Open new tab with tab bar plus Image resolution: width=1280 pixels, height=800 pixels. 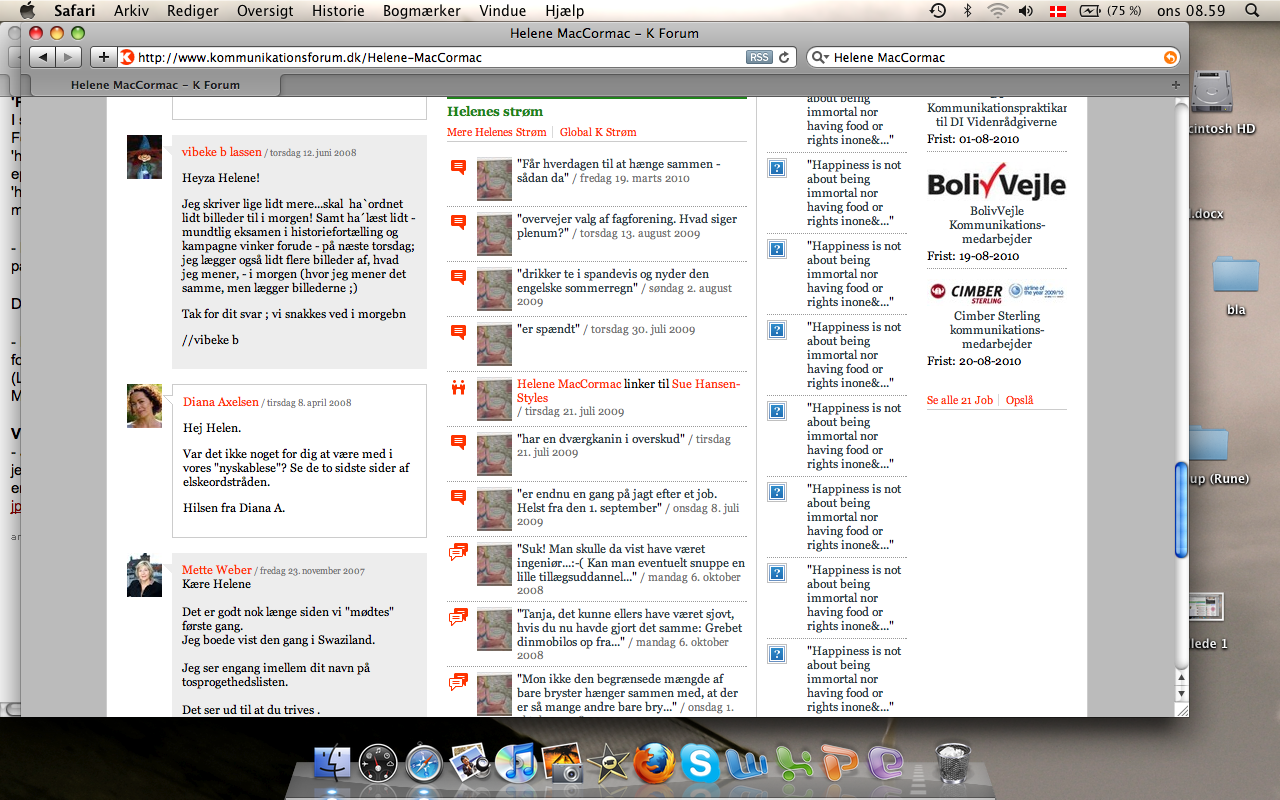coord(1175,85)
